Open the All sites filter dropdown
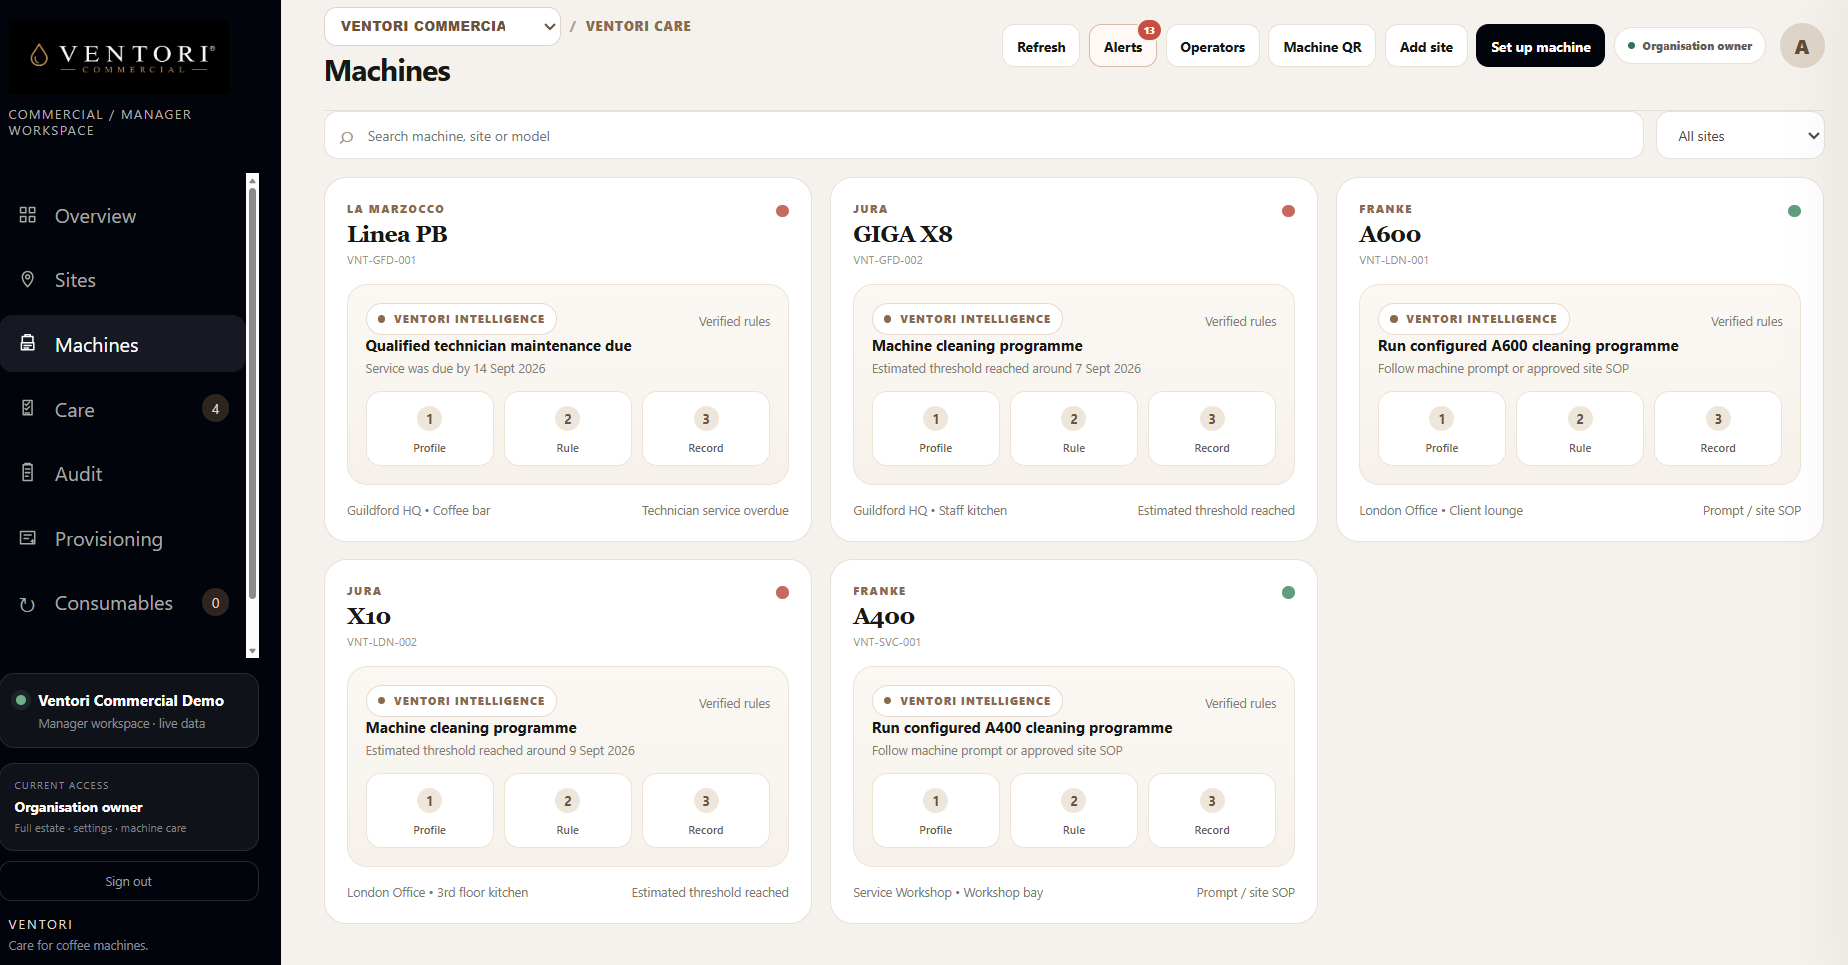The height and width of the screenshot is (965, 1848). click(1740, 136)
